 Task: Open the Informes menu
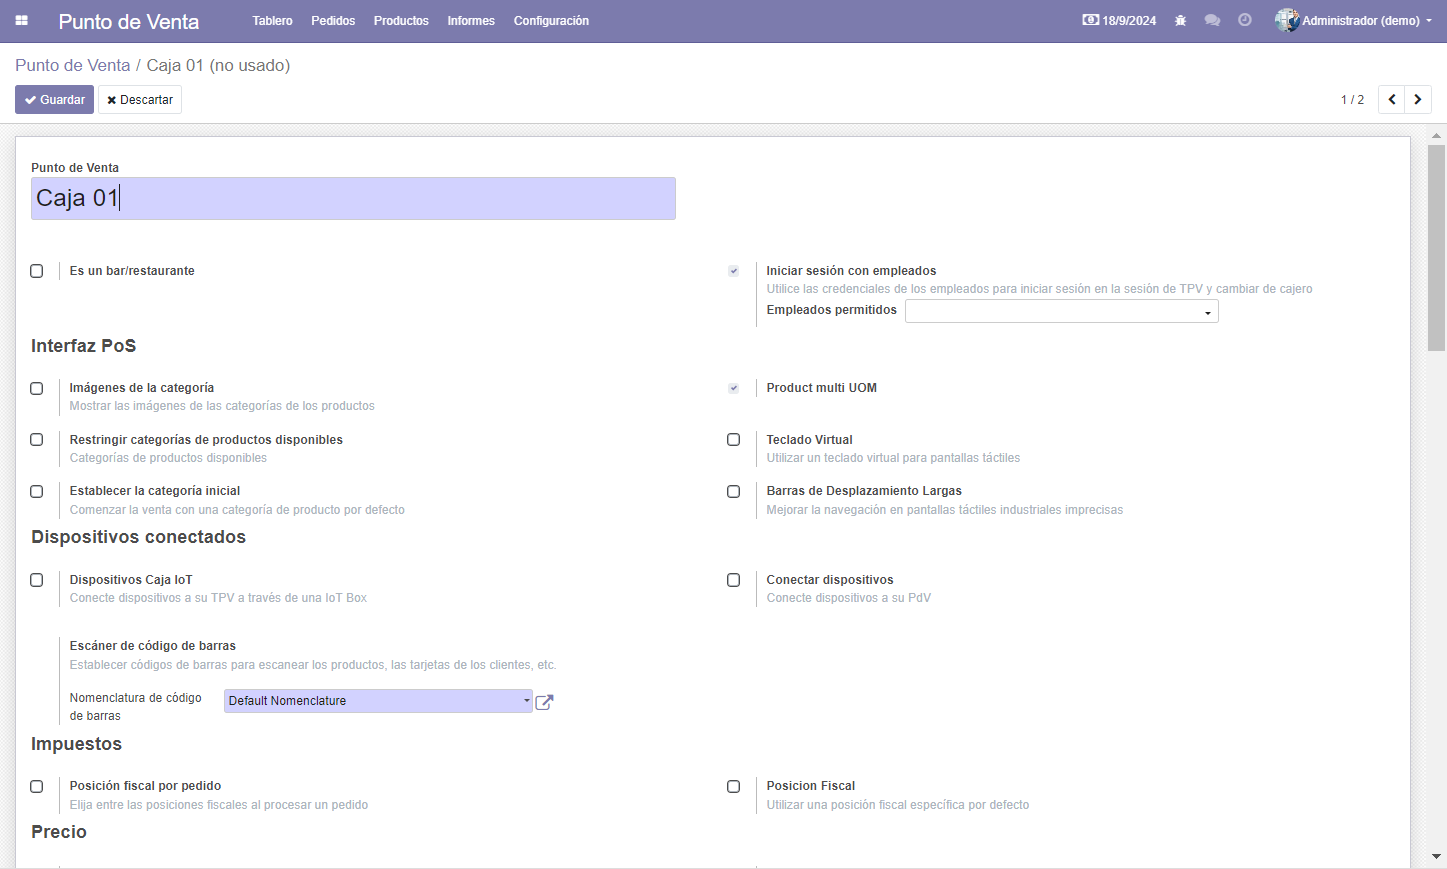471,21
